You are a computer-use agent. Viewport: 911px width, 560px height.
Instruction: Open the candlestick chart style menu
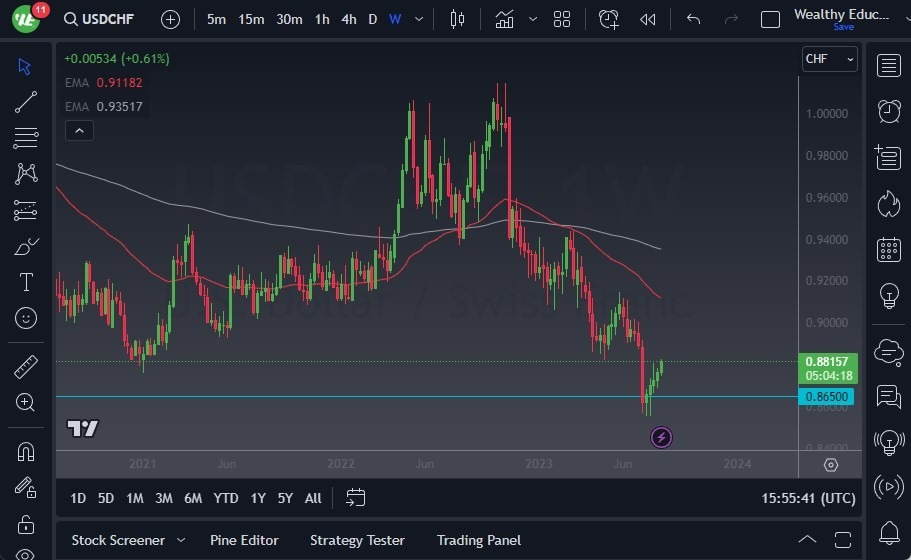point(457,19)
